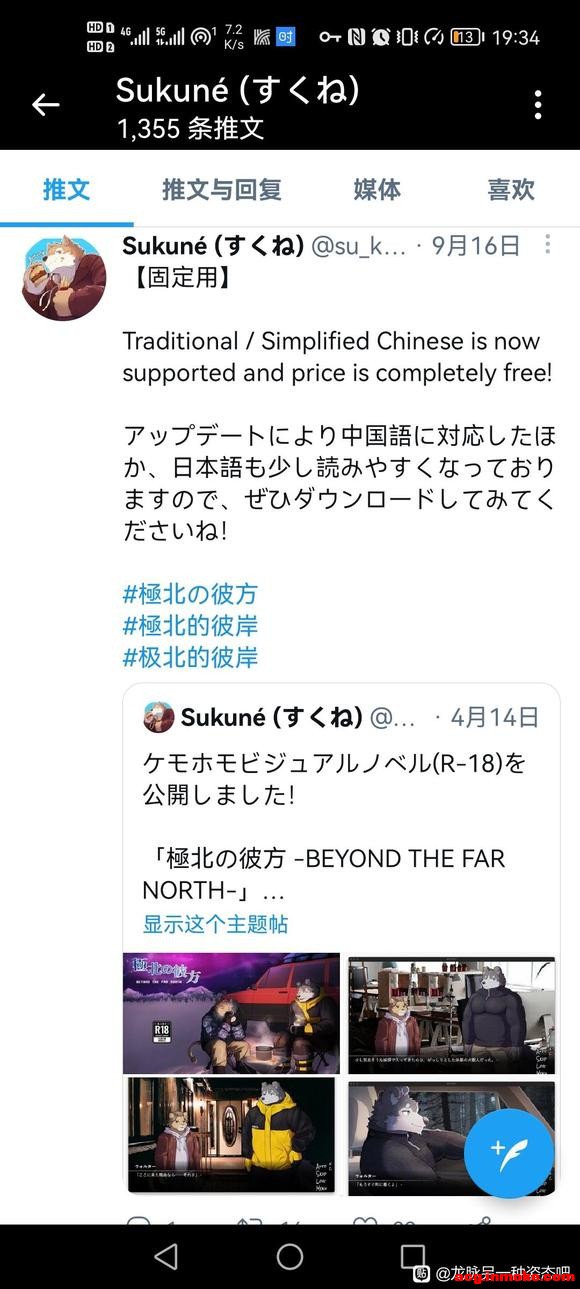Viewport: 580px width, 1289px height.
Task: Tap the Android back navigation triangle
Action: coord(166,1256)
